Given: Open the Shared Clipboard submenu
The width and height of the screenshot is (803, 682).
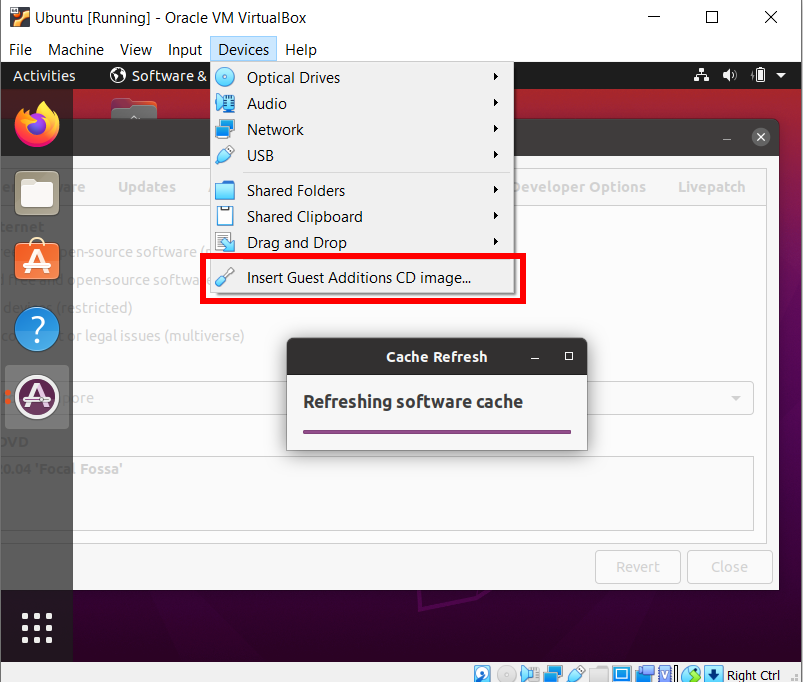Looking at the screenshot, I should tap(362, 217).
